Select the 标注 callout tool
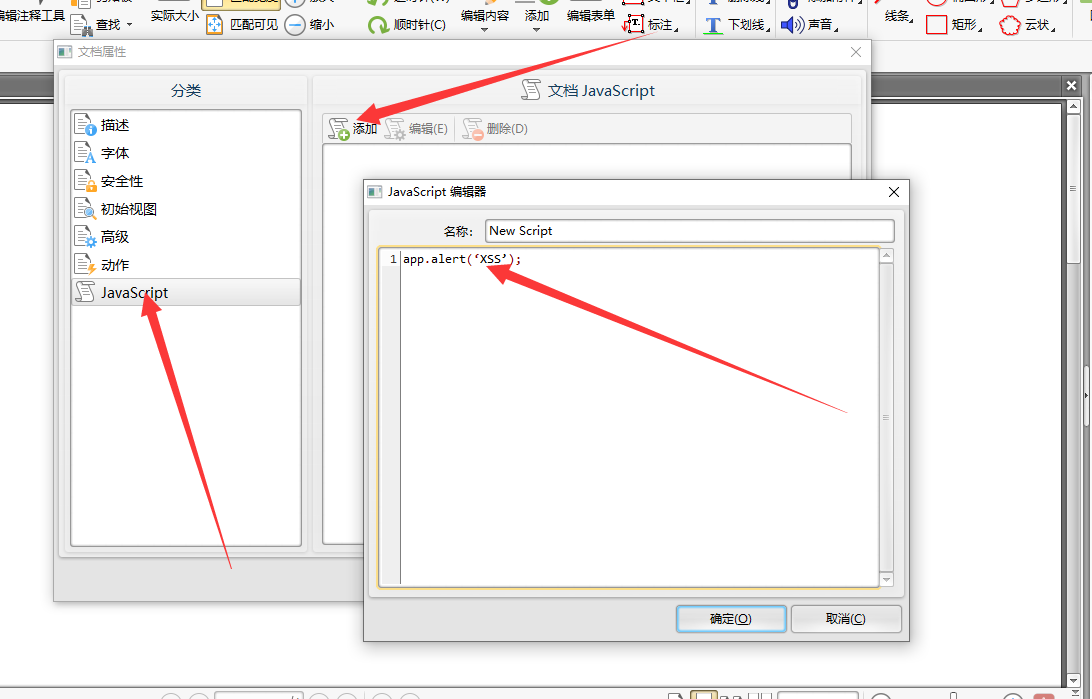1092x699 pixels. [x=651, y=25]
